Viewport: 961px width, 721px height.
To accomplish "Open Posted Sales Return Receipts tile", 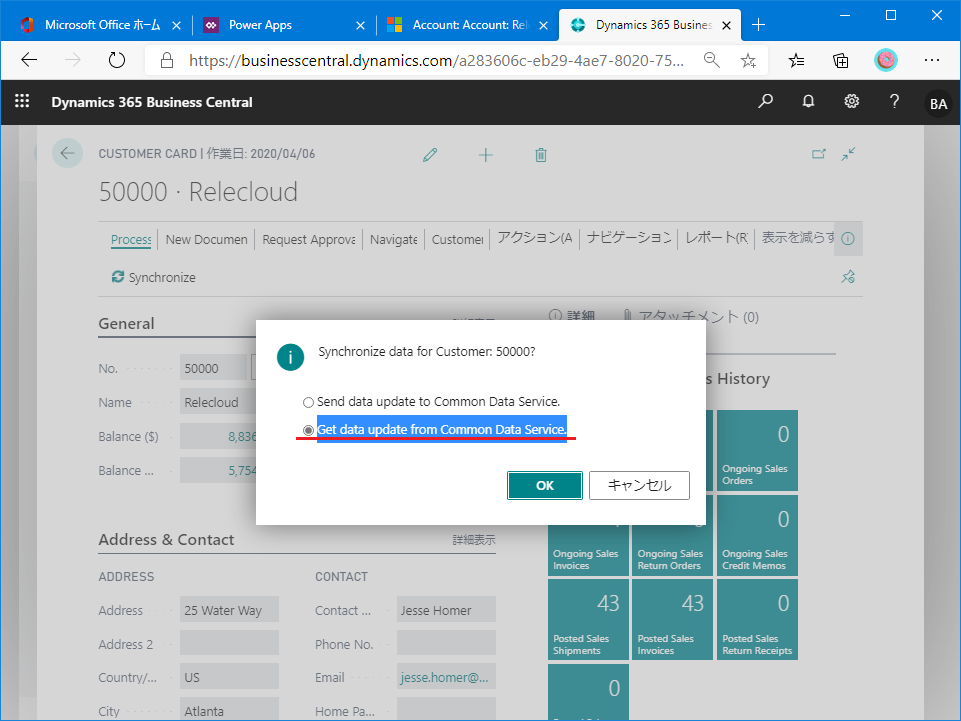I will [757, 620].
